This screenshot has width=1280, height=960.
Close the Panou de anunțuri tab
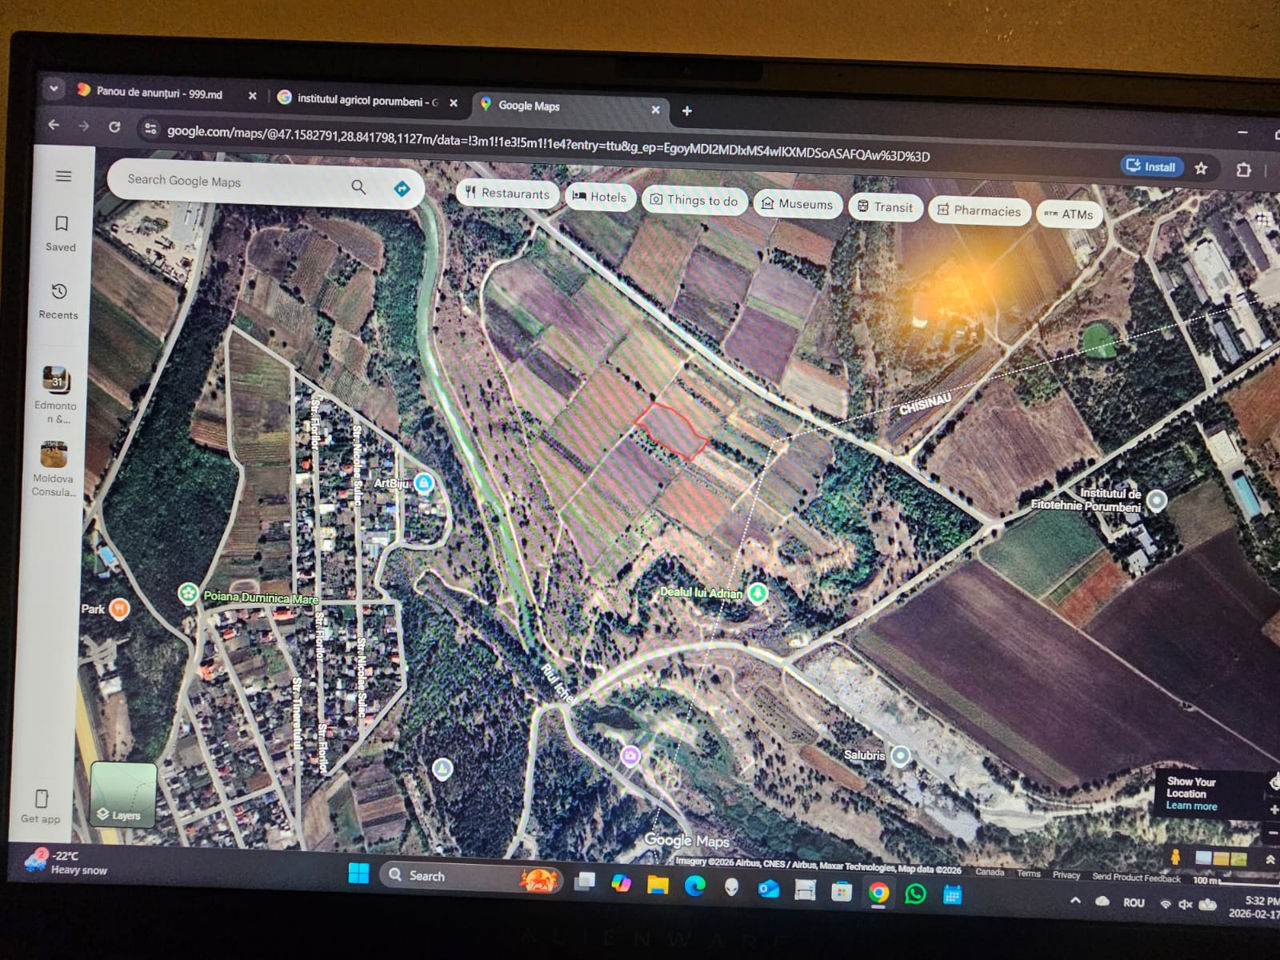[252, 96]
